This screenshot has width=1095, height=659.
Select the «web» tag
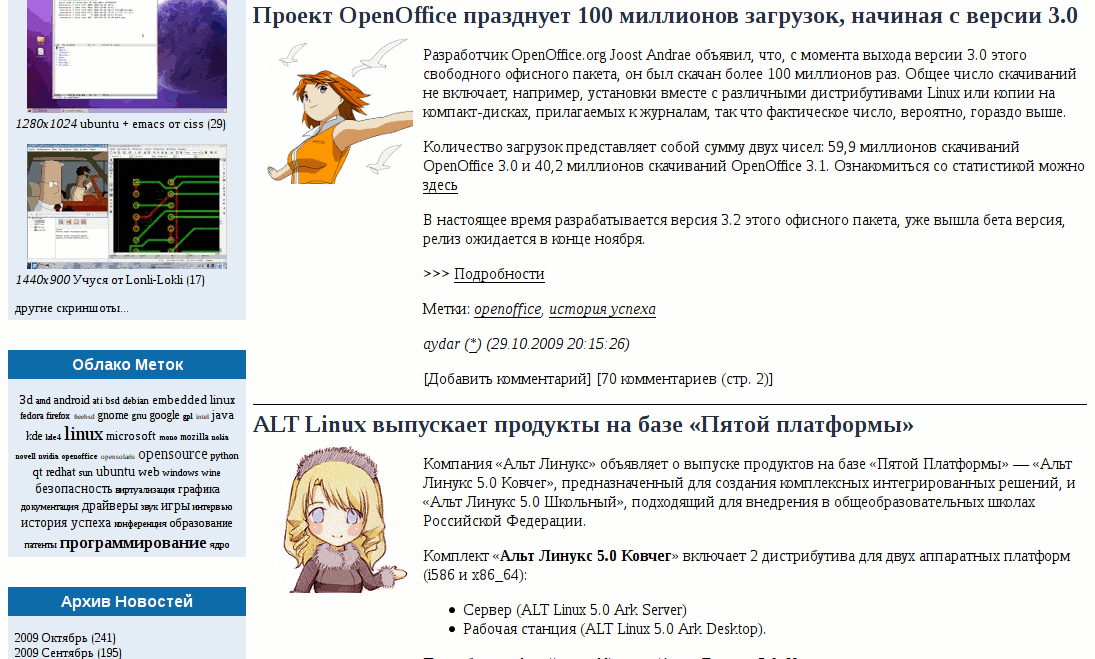tap(148, 473)
